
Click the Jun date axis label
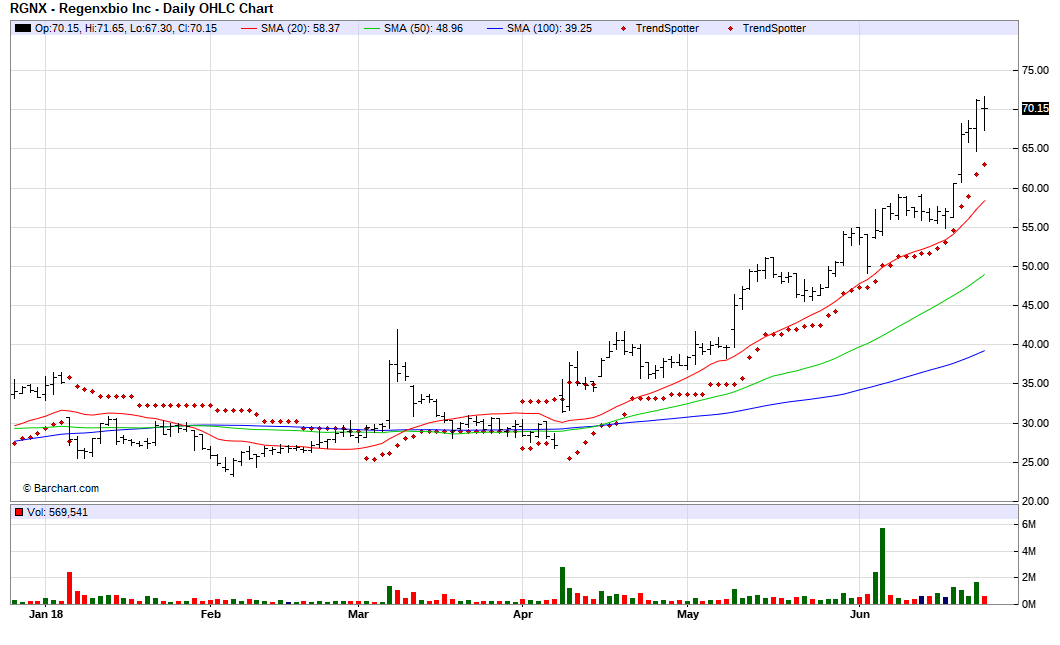tap(859, 614)
